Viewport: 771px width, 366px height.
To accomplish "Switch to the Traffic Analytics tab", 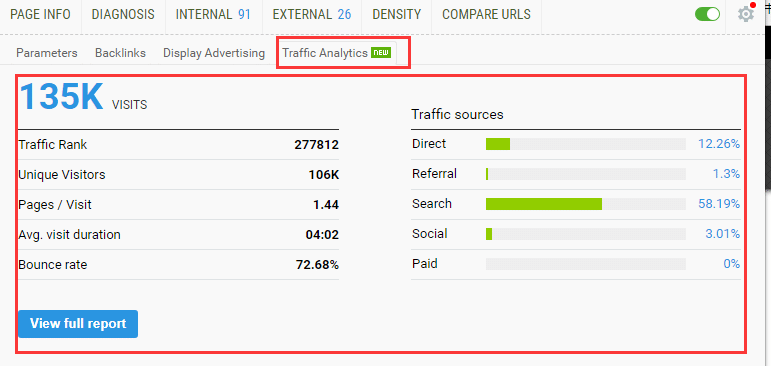I will click(x=337, y=53).
